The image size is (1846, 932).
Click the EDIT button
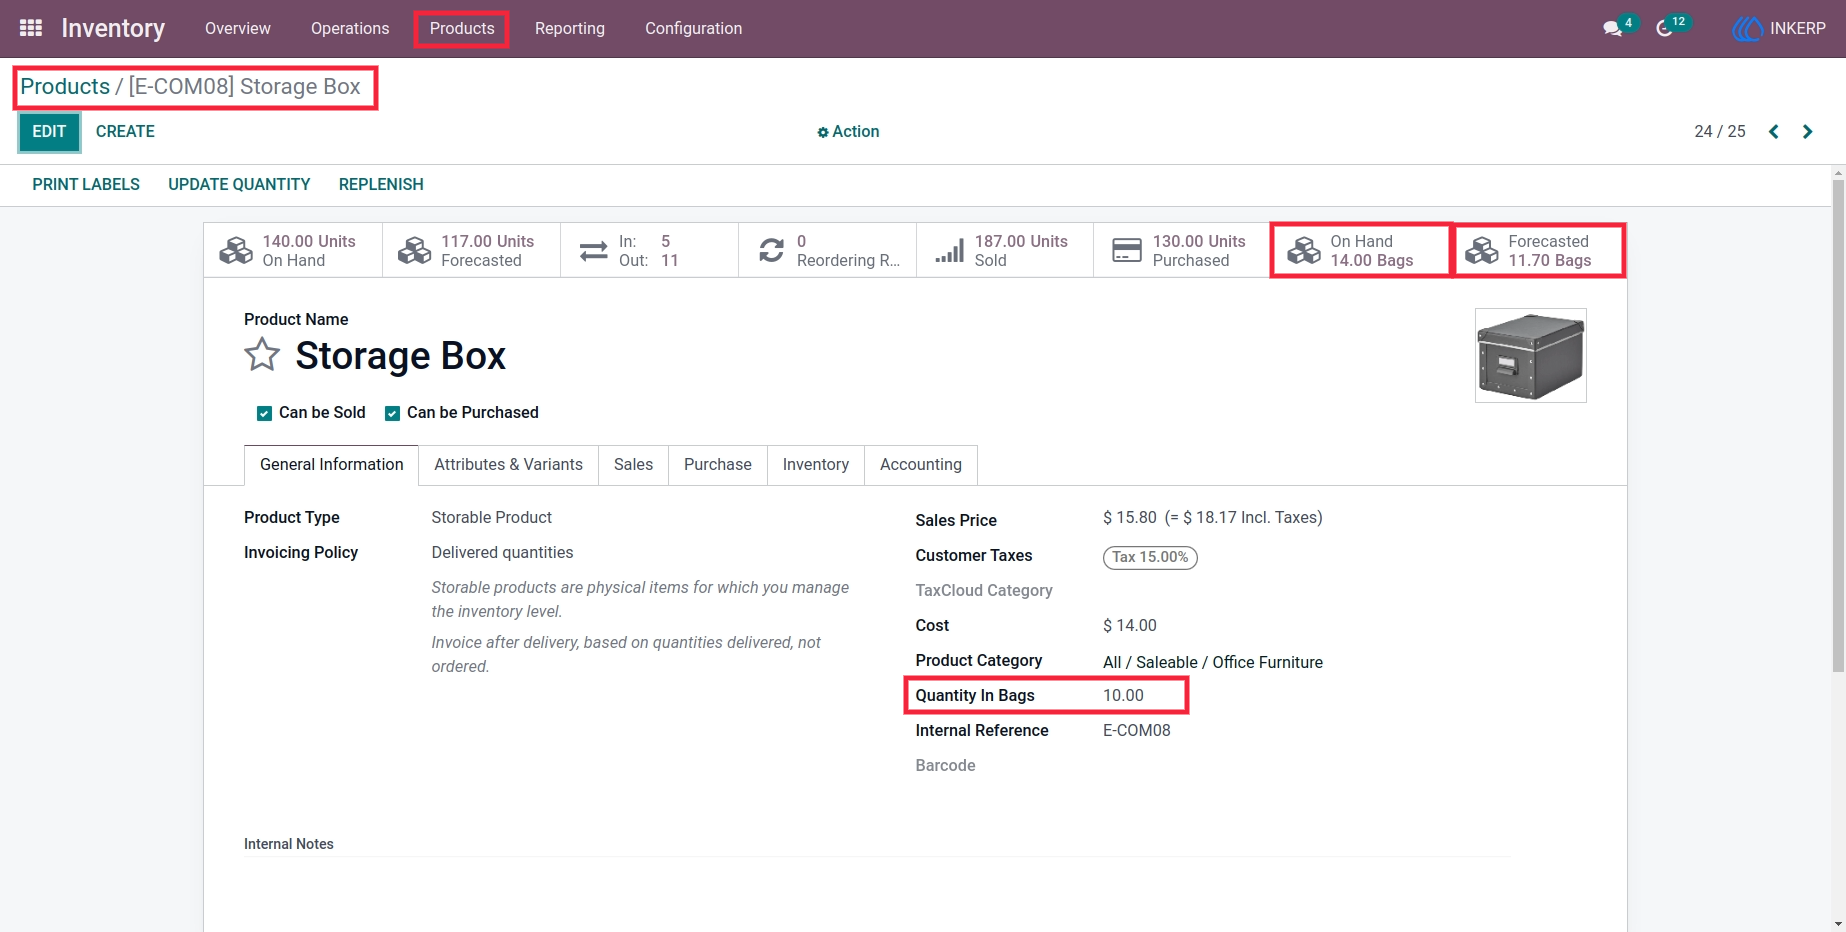(49, 132)
